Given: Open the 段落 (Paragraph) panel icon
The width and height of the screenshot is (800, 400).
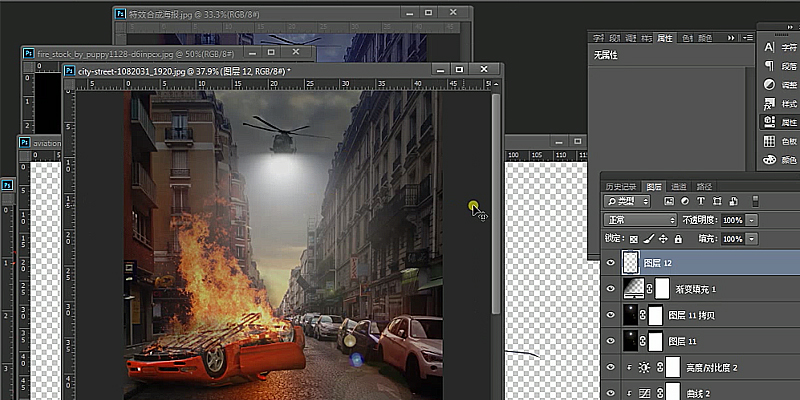Looking at the screenshot, I should tap(769, 66).
